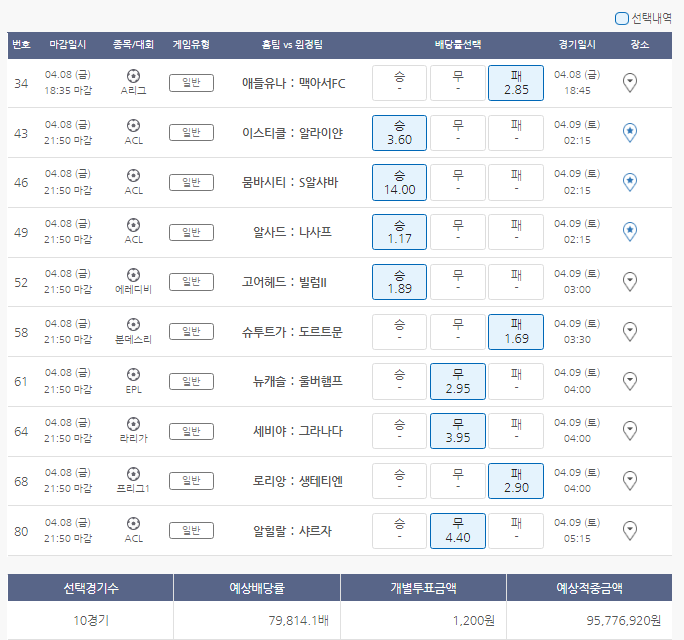684x640 pixels.
Task: Click 일반 game type in match 34 row
Action: [191, 83]
